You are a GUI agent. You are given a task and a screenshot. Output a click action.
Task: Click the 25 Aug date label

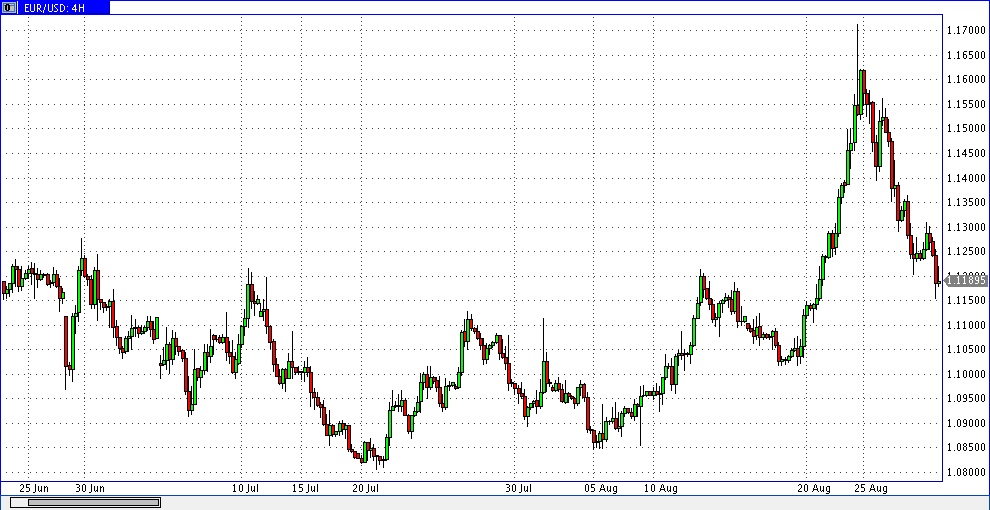[x=870, y=489]
